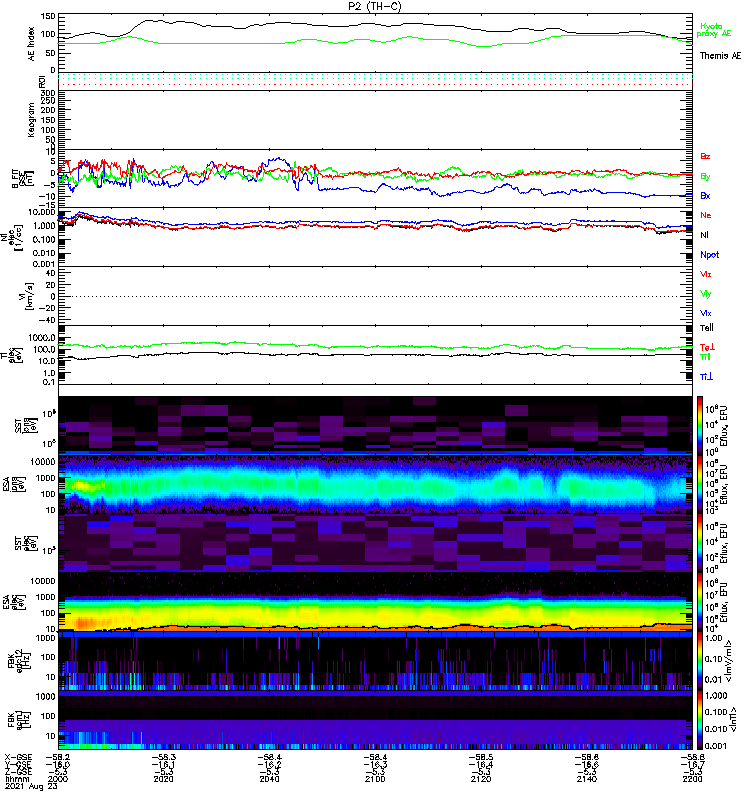
Task: Click the 2000 time tick label
Action: click(x=57, y=779)
